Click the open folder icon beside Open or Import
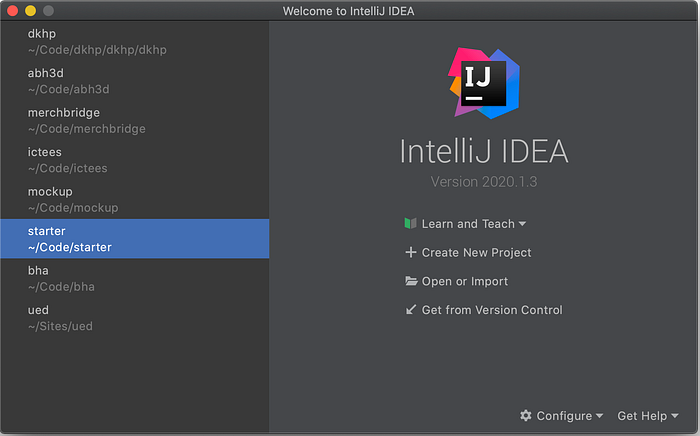Screen dimensions: 700x436 411,281
